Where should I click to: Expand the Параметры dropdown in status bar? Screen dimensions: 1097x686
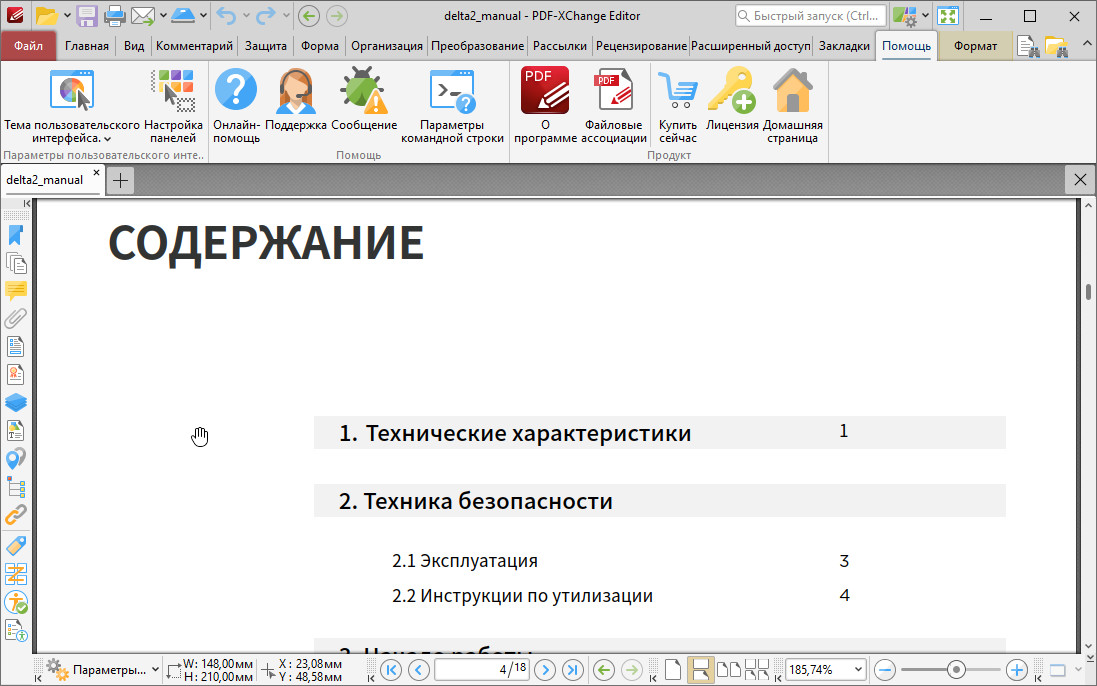pyautogui.click(x=154, y=669)
